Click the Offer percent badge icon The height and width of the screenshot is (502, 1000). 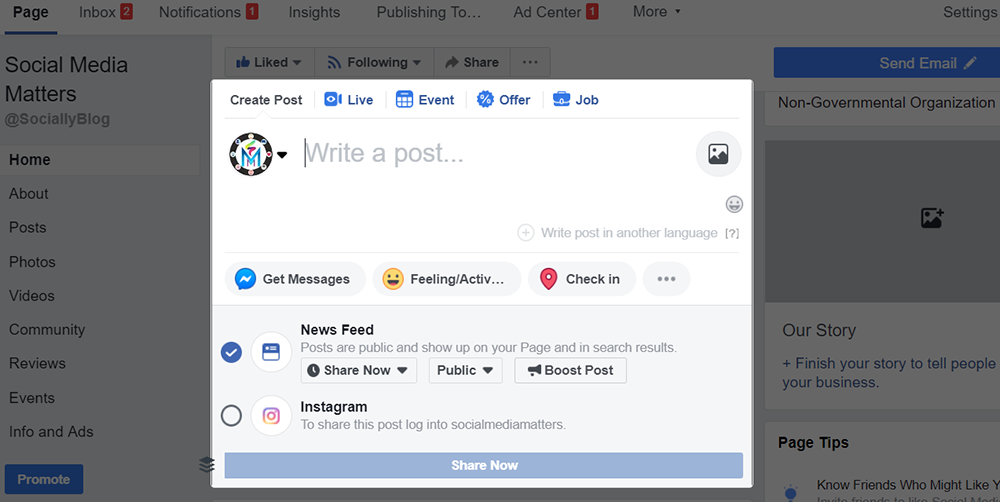(x=485, y=100)
